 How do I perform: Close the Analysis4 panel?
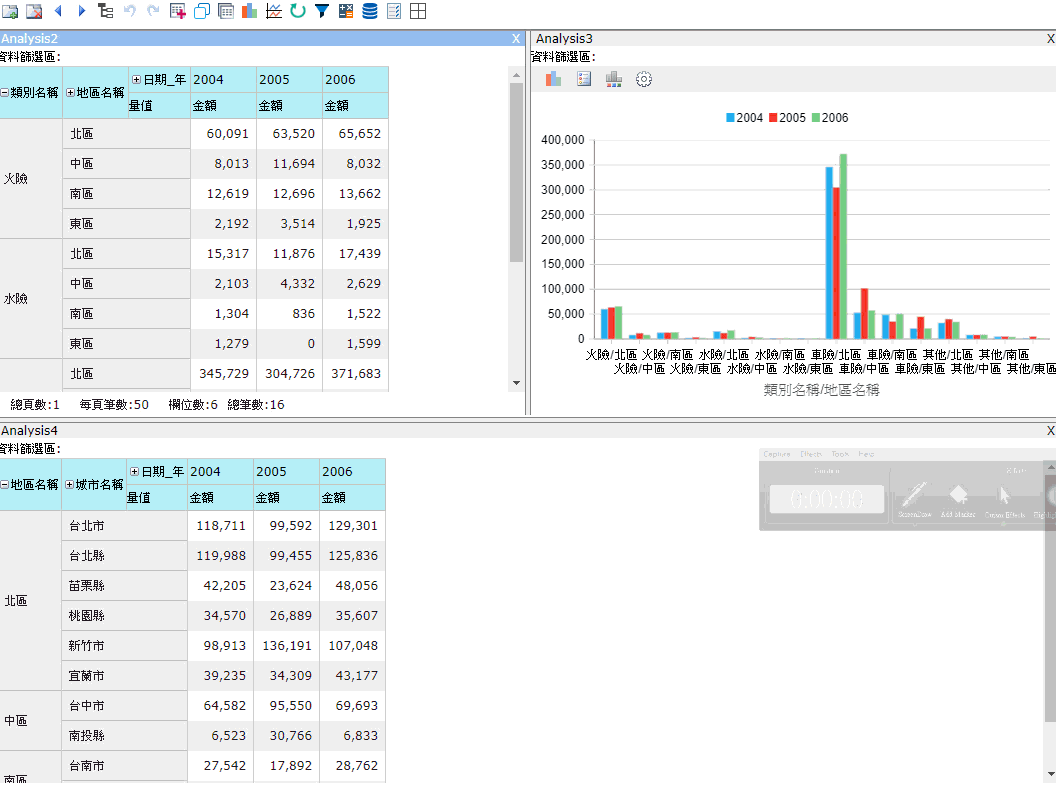coord(1051,430)
